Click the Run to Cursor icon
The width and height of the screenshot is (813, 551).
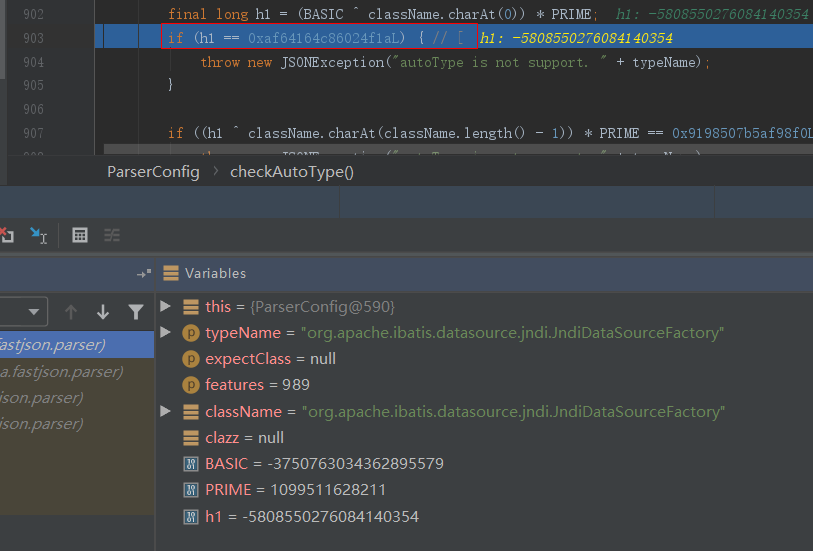[x=38, y=235]
